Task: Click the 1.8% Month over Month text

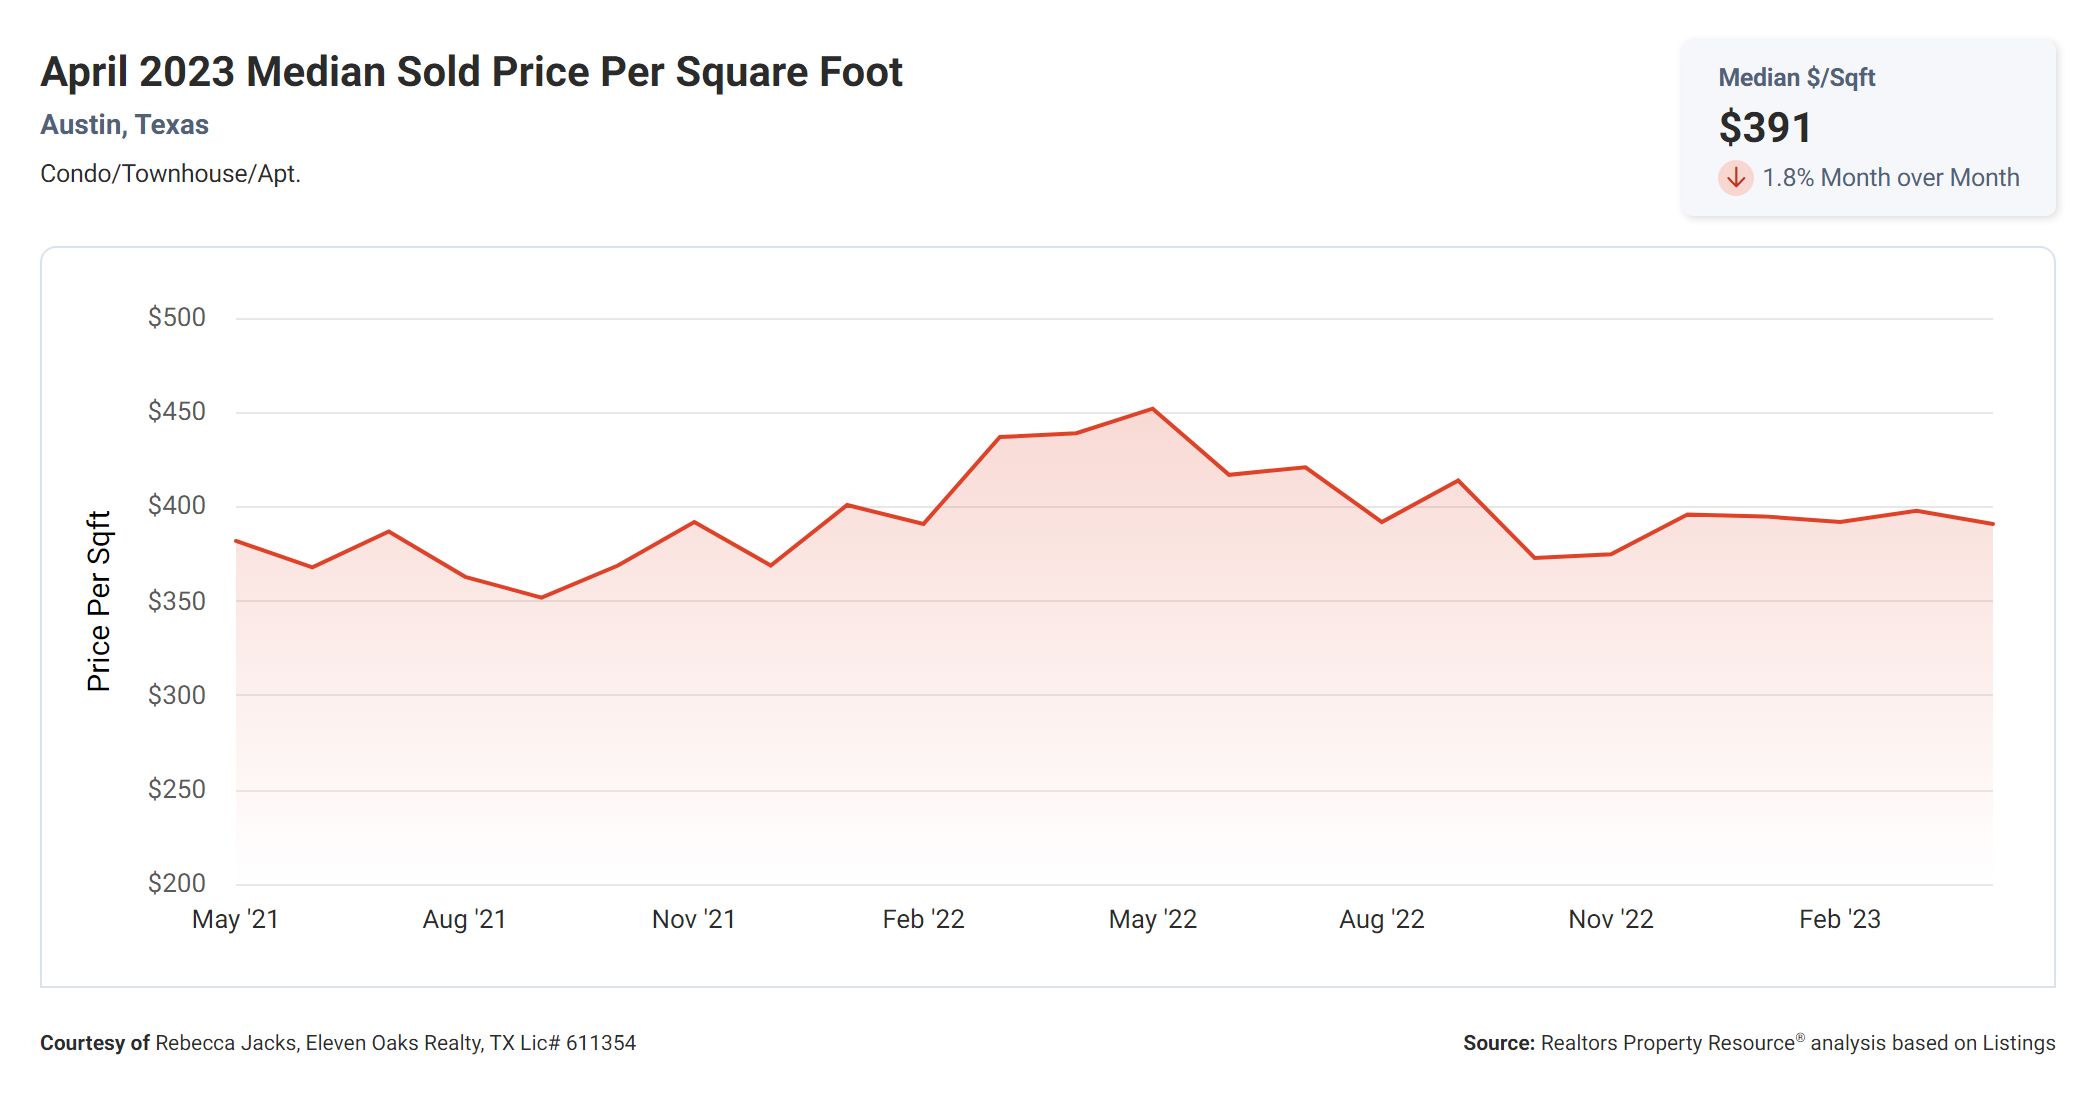Action: (1890, 178)
